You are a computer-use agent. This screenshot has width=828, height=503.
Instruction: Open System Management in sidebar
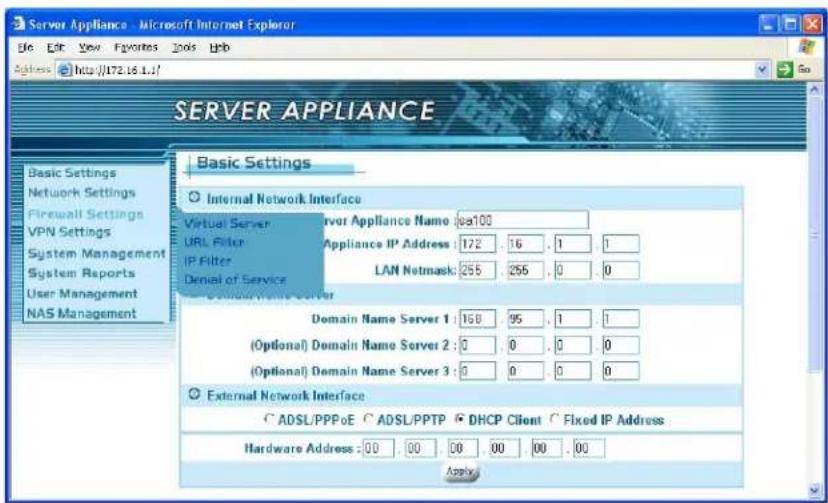point(97,253)
